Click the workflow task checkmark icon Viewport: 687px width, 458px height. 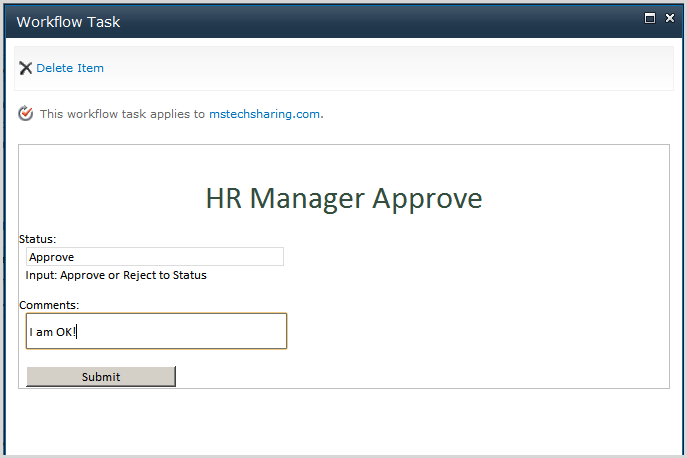[x=25, y=114]
